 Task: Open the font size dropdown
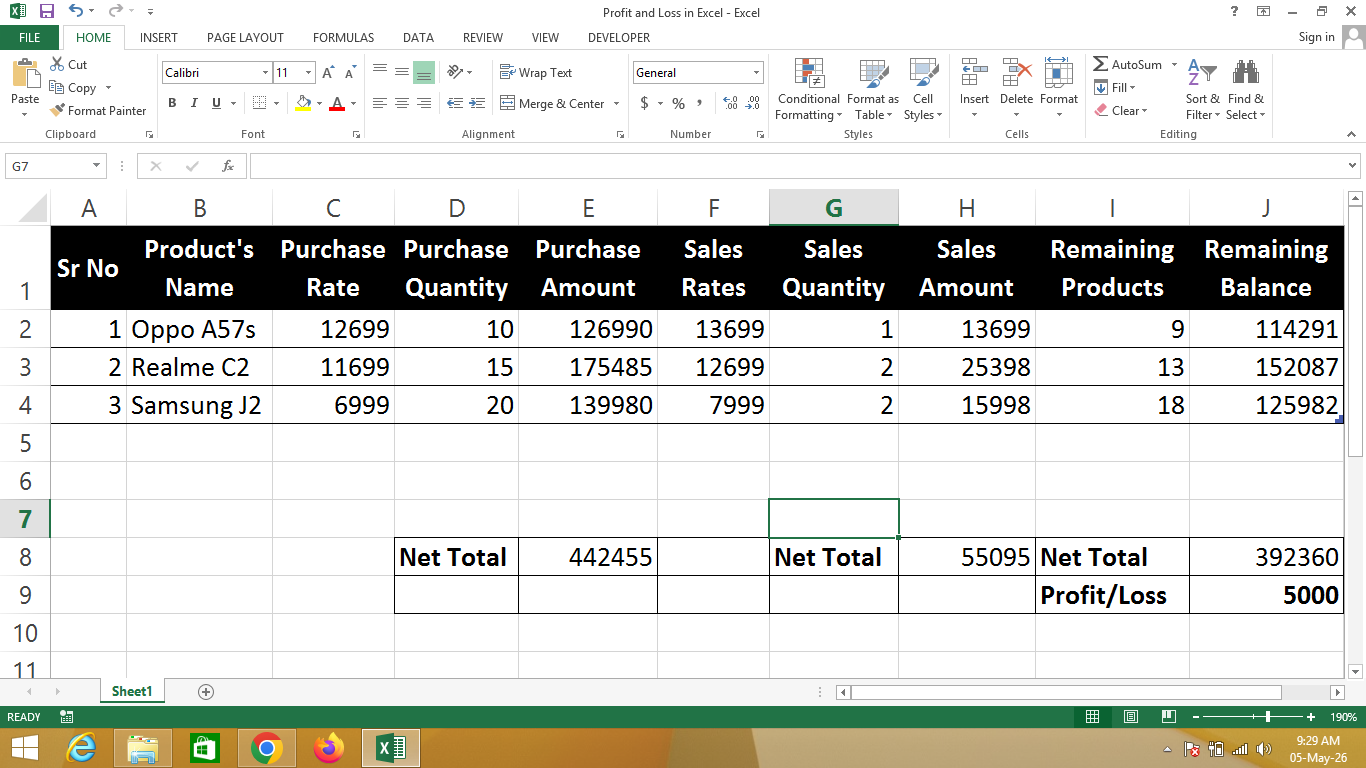click(309, 73)
